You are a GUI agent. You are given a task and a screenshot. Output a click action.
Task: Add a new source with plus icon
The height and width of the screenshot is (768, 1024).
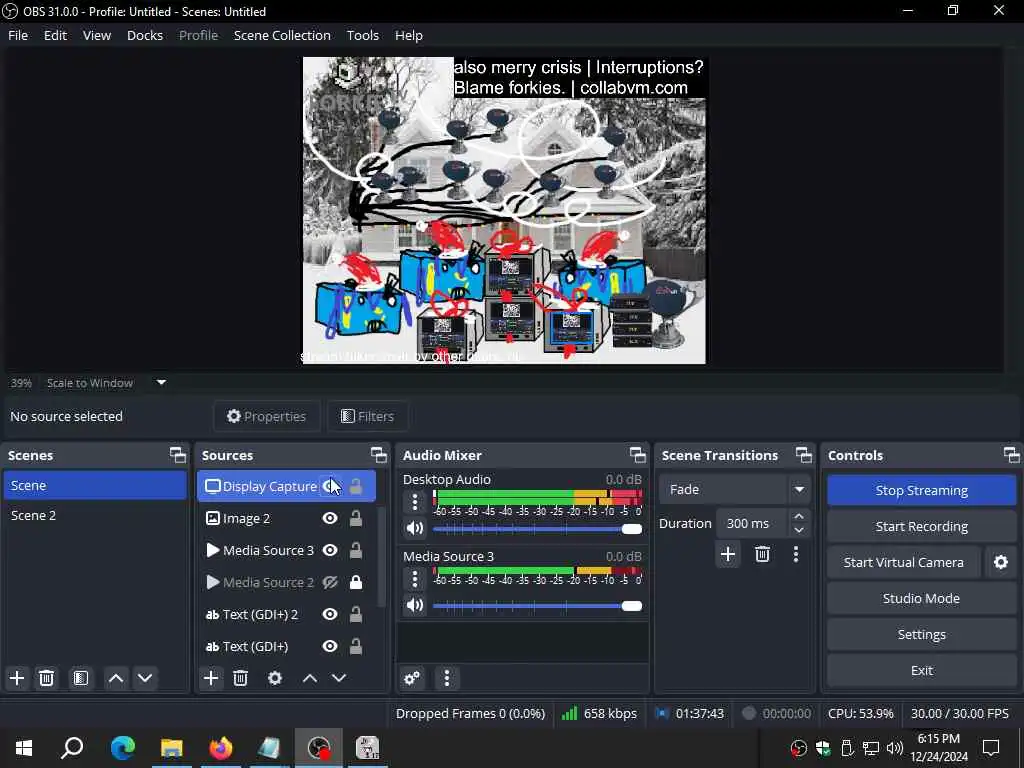211,678
